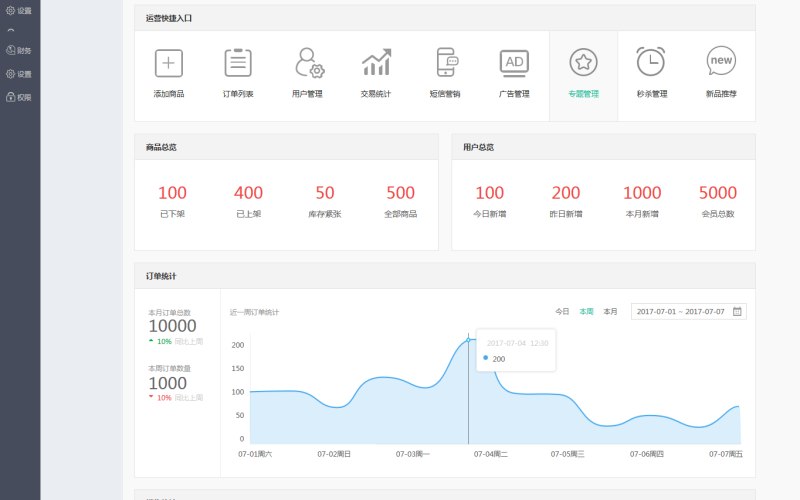Open the 订单列表 order list shortcut
The image size is (800, 500).
(238, 73)
